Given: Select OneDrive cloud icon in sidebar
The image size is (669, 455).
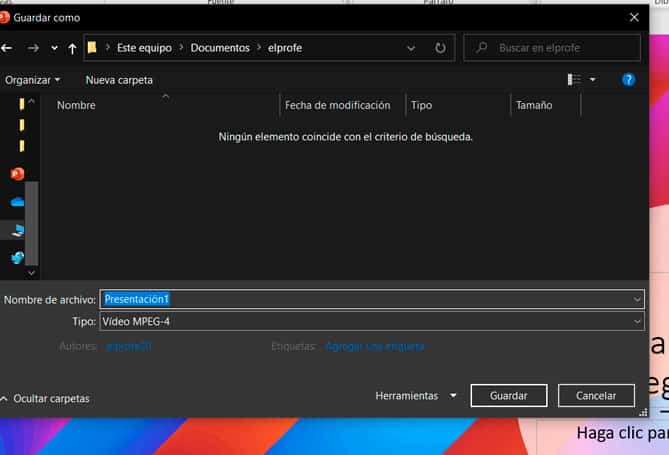Looking at the screenshot, I should [17, 202].
